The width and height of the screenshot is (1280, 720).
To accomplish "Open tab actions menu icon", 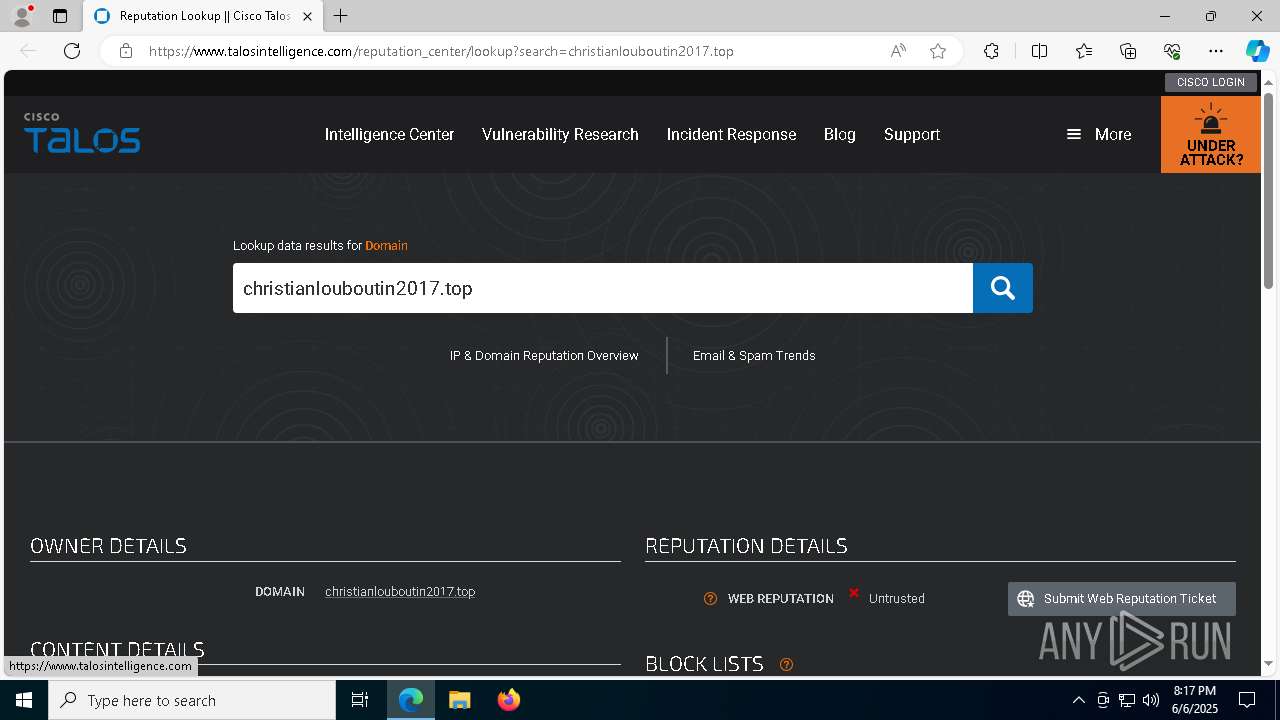I will pos(60,16).
